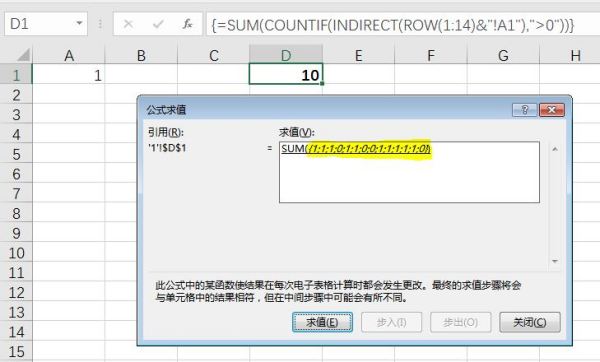Click the Enter checkmark formula bar icon
Screen dimensions: 600x362
point(158,24)
